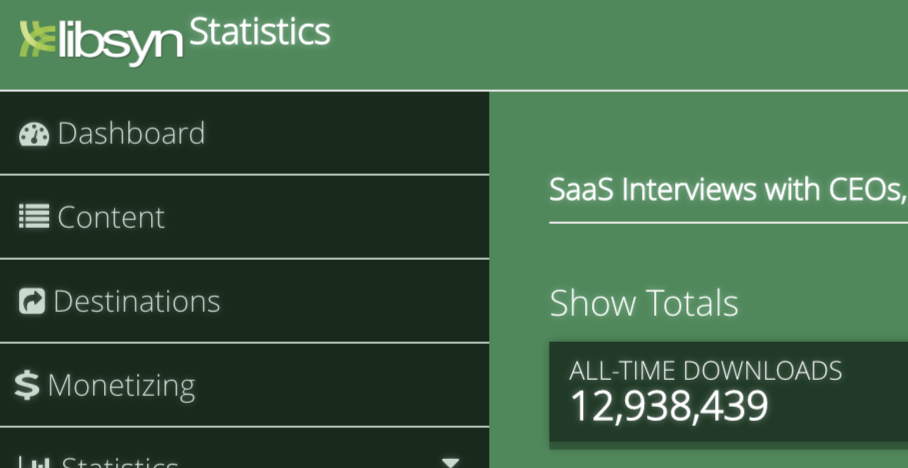Click the SaaS Interviews with CEOs show title
The width and height of the screenshot is (908, 468).
pos(727,189)
